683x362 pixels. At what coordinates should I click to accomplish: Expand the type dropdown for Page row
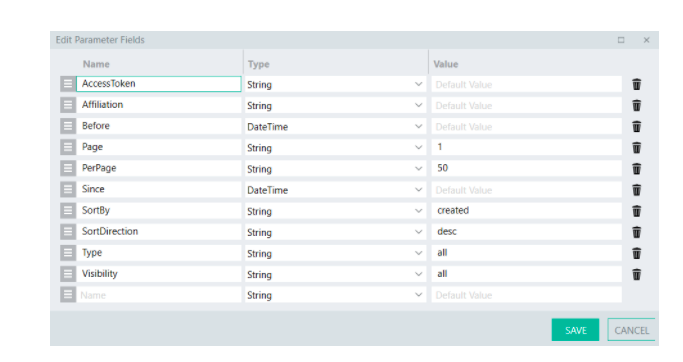335,148
